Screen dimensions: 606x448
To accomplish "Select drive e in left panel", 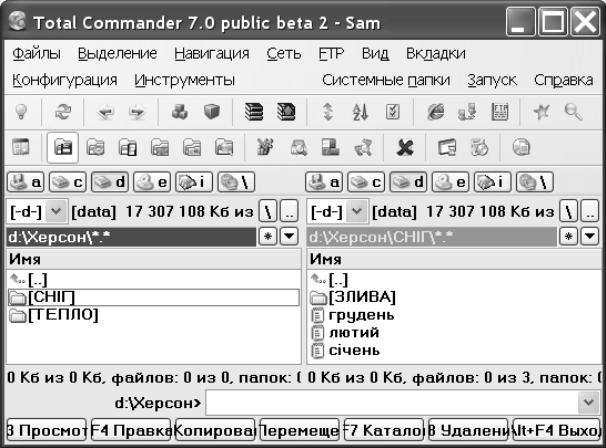I will click(x=152, y=182).
